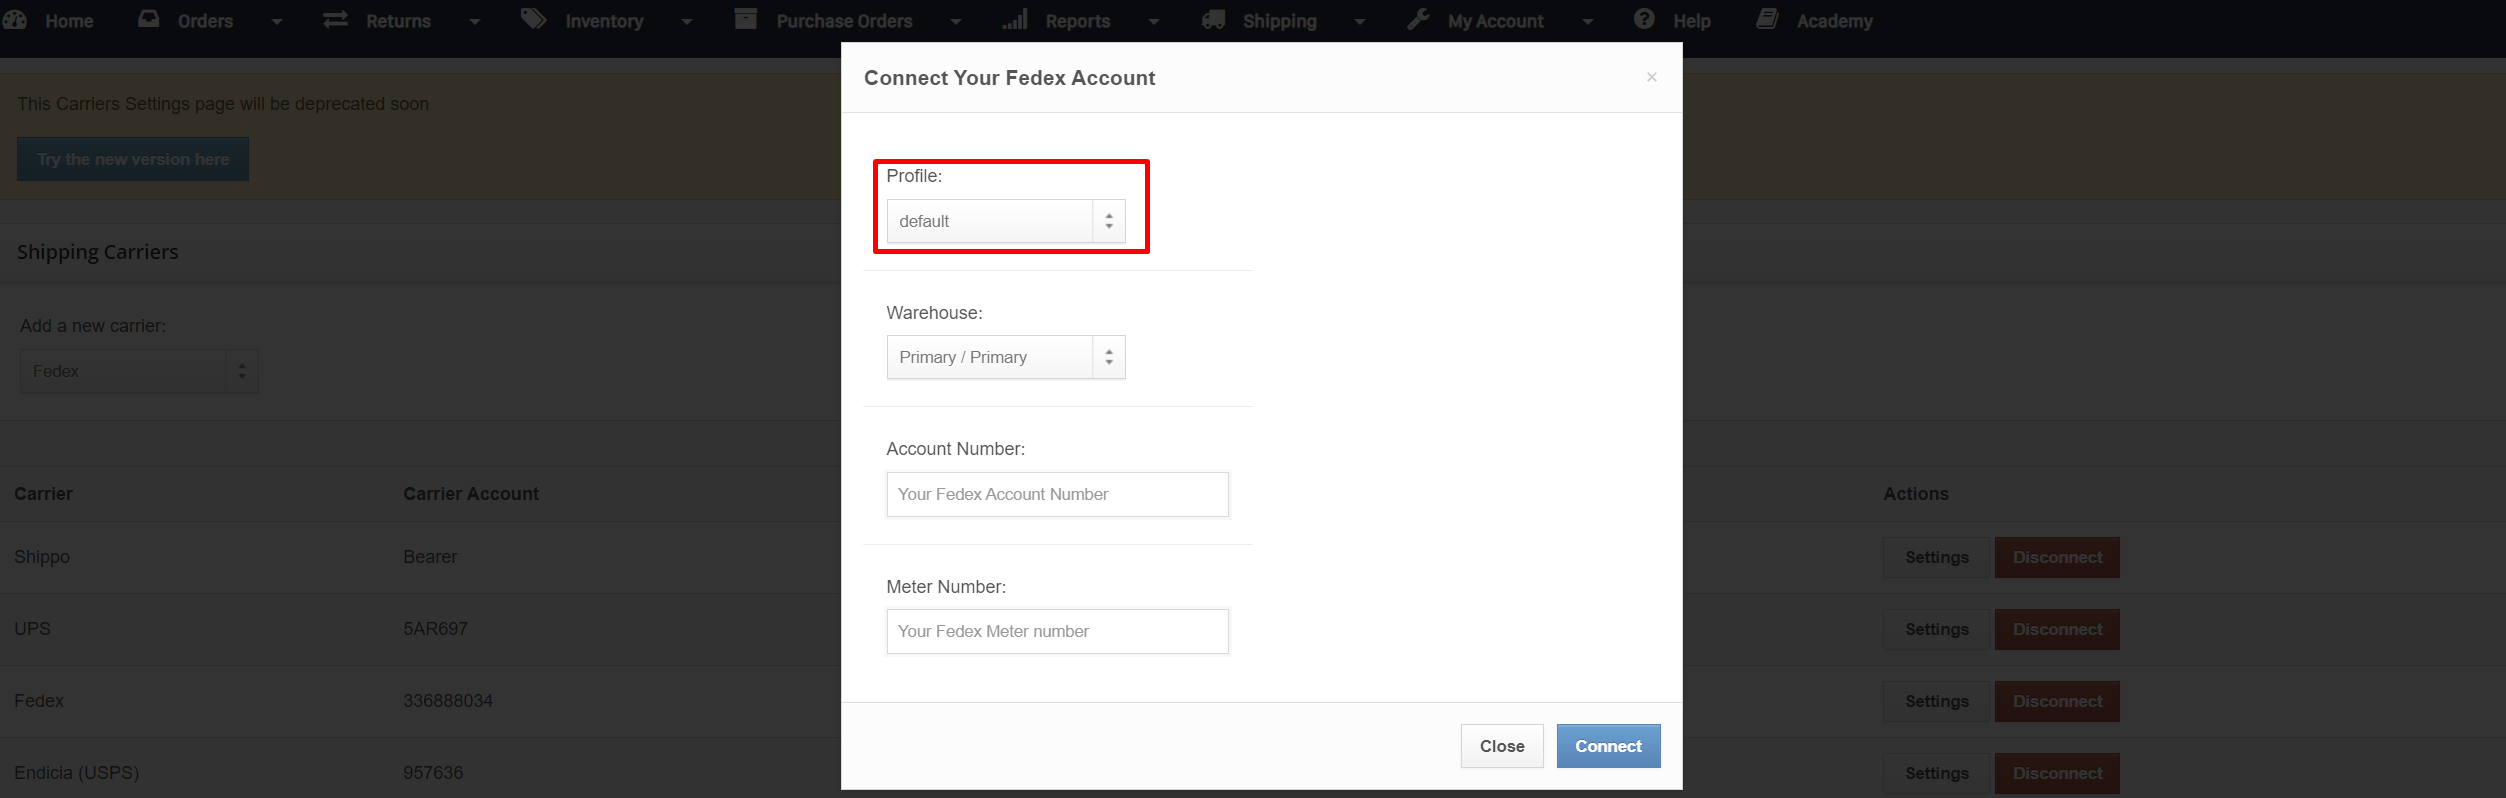Disconnect the Shippo carrier
2506x798 pixels.
pos(2057,557)
